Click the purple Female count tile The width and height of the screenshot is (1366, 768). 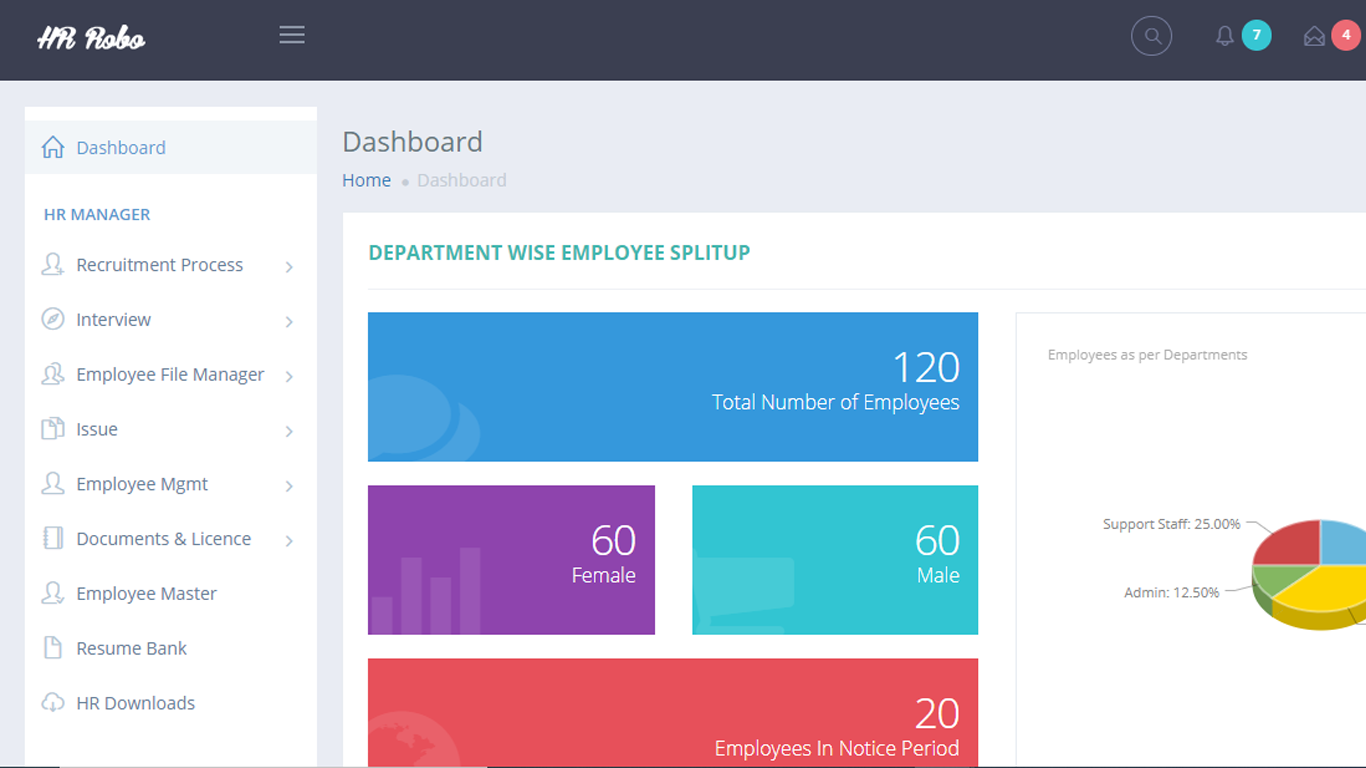511,560
